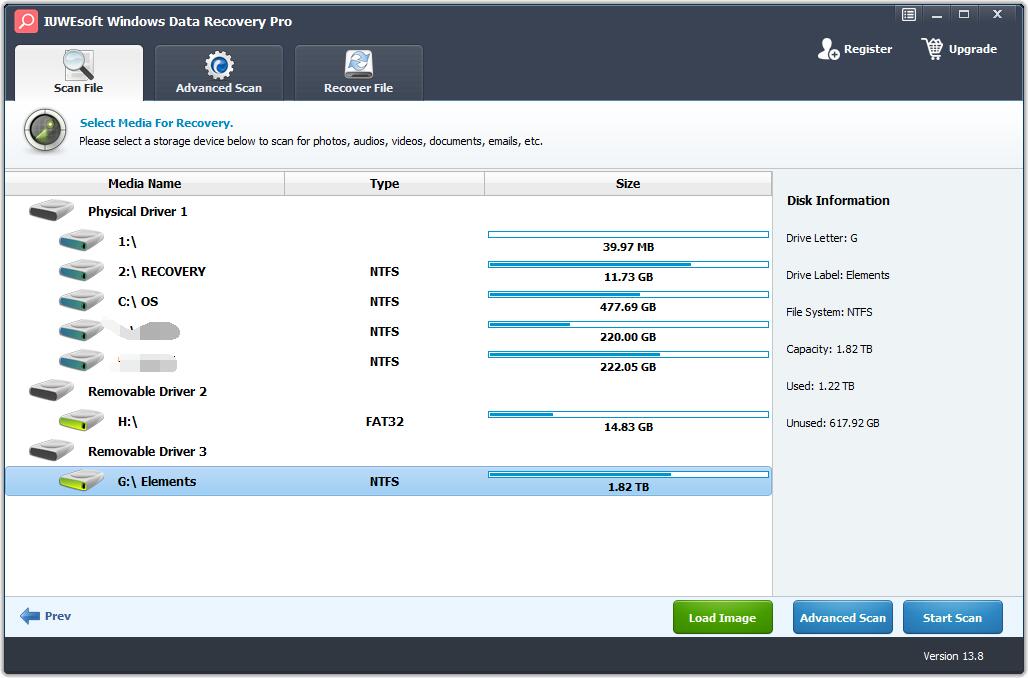Screen dimensions: 1028x678
Task: Click the drive icon for 1:\ partition
Action: pyautogui.click(x=81, y=241)
